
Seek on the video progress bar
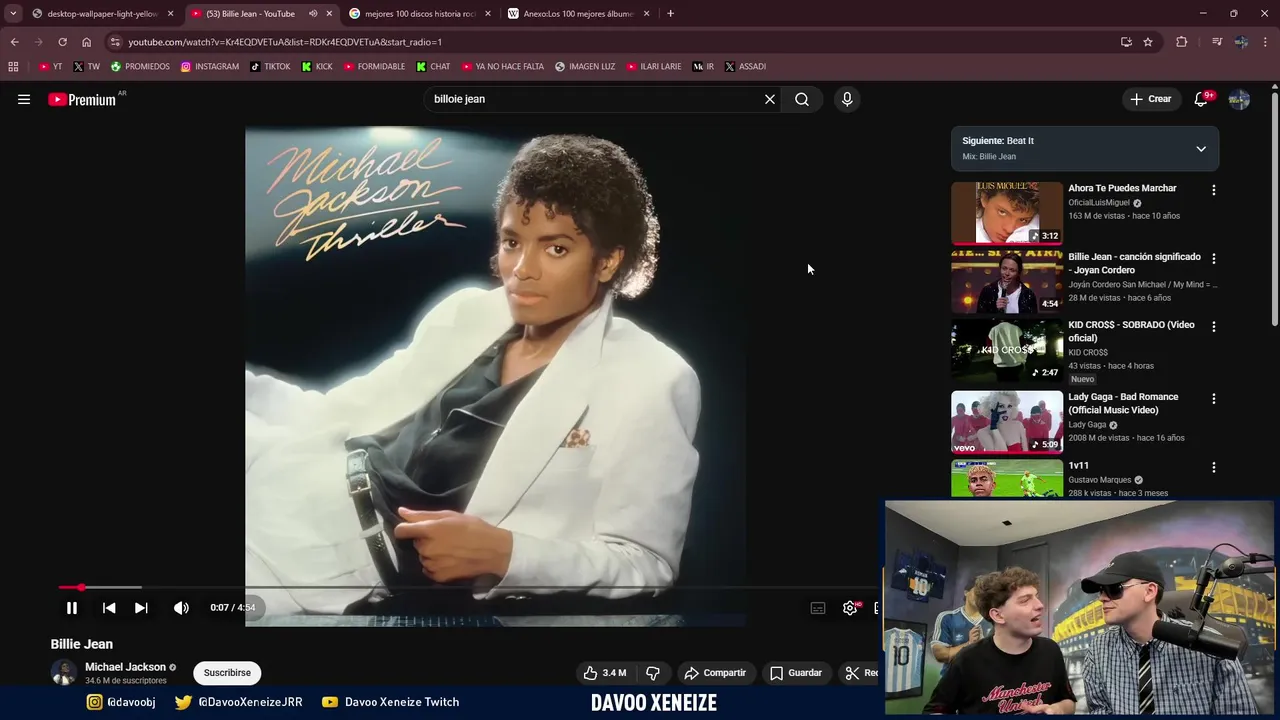[x=468, y=587]
